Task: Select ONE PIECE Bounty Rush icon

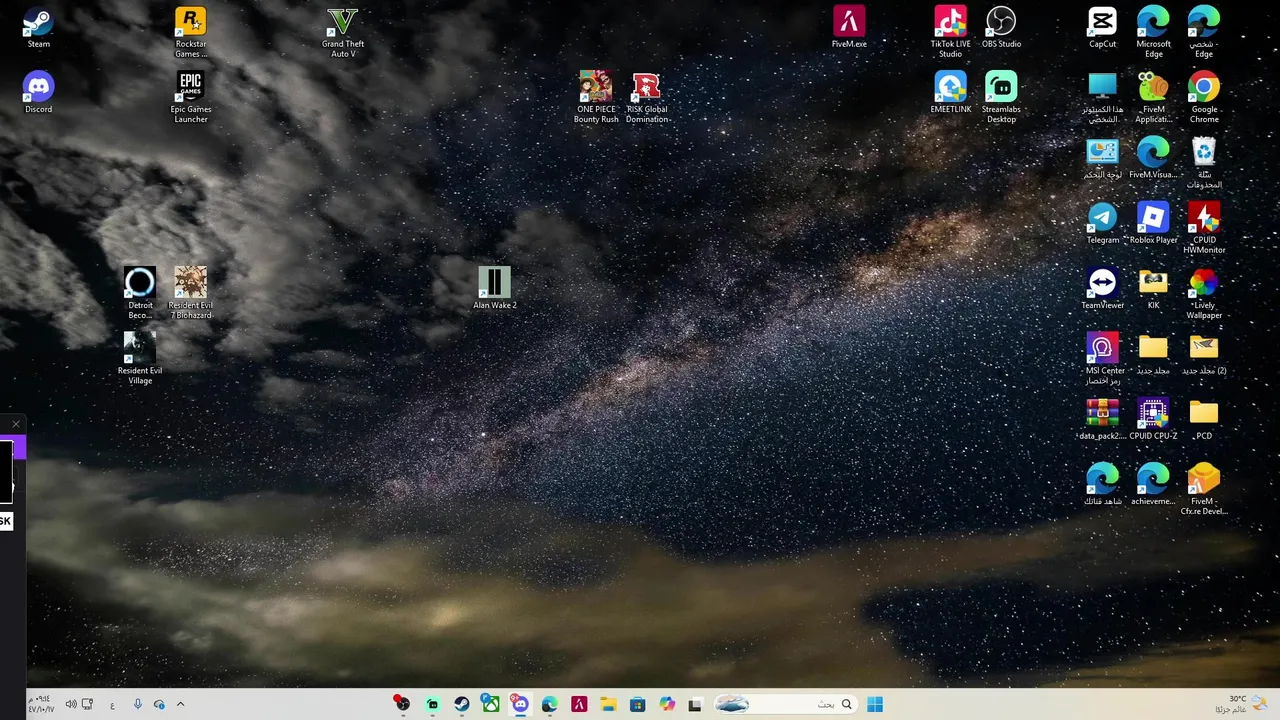Action: coord(596,98)
